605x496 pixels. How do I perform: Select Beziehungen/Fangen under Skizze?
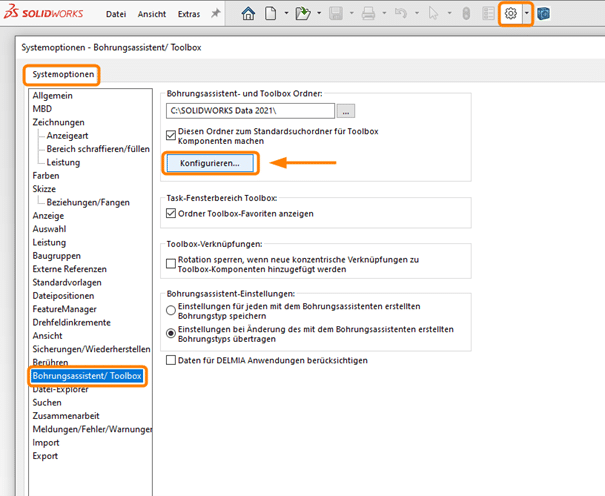point(88,202)
